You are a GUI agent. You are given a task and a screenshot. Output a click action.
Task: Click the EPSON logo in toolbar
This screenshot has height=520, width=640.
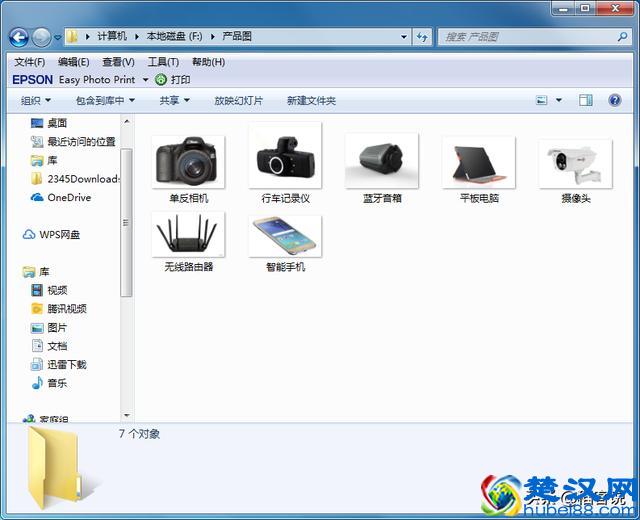(33, 80)
